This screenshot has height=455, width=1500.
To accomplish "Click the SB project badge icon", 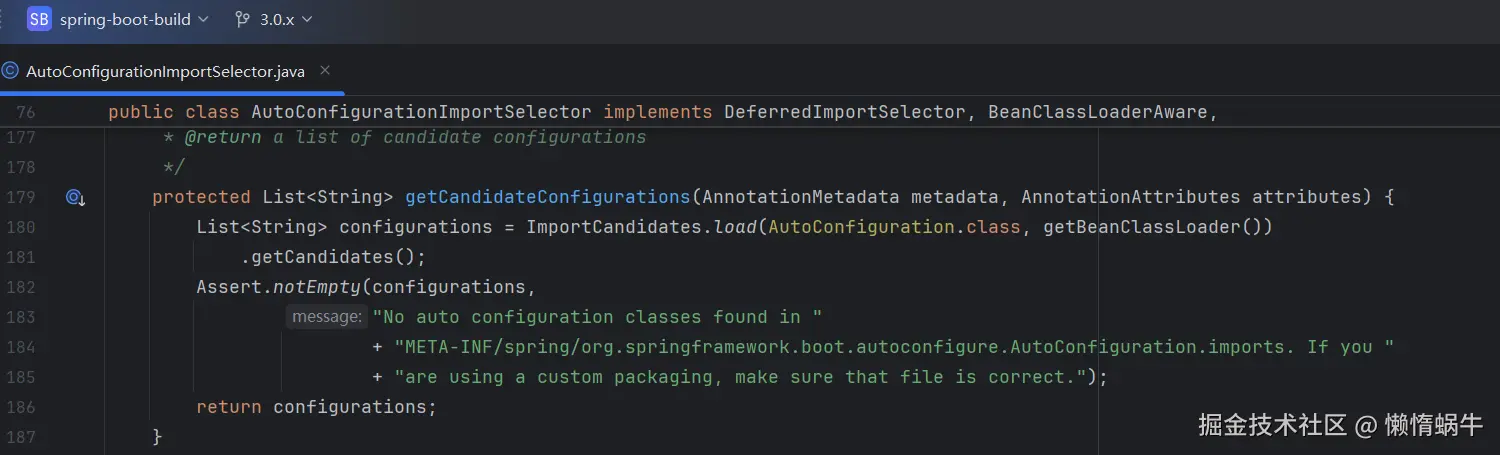I will (x=39, y=19).
